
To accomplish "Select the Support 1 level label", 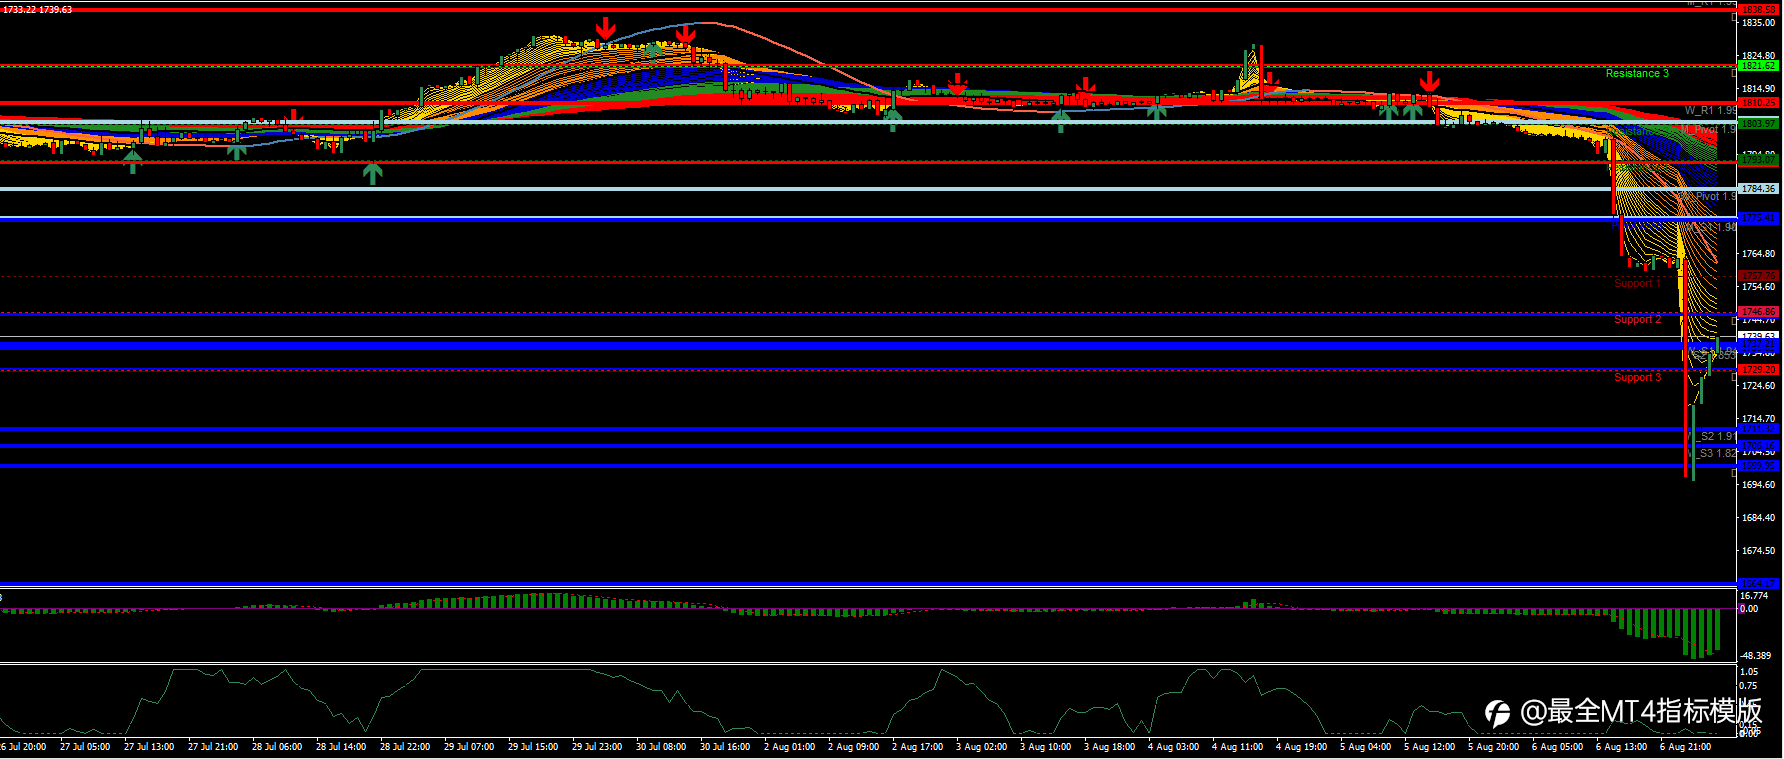I will 1637,284.
